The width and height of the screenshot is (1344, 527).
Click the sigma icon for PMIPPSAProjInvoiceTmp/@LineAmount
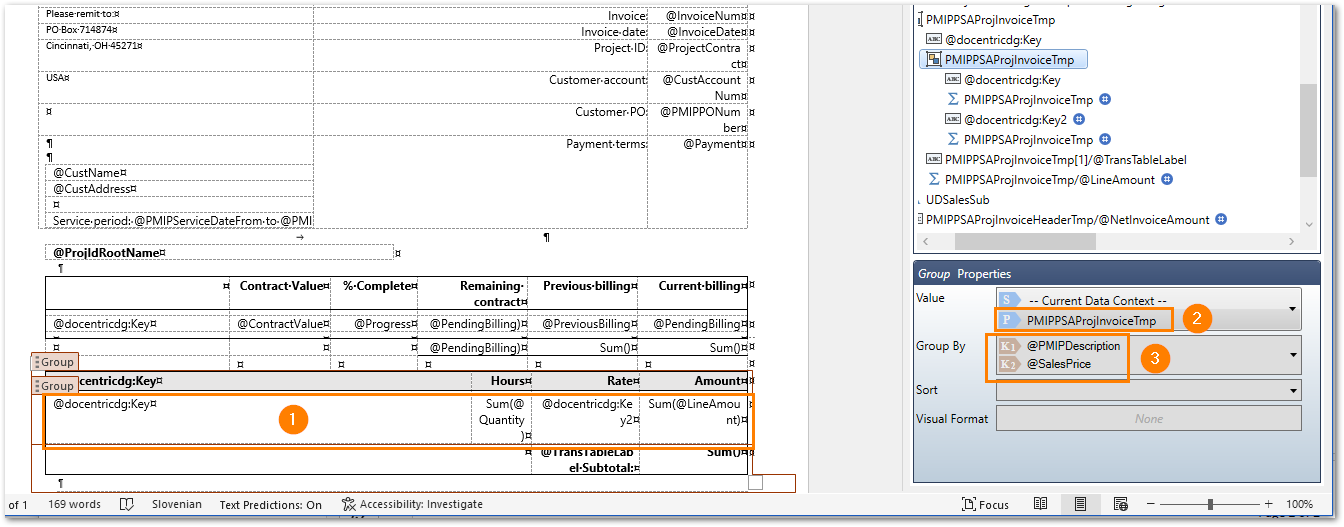934,180
